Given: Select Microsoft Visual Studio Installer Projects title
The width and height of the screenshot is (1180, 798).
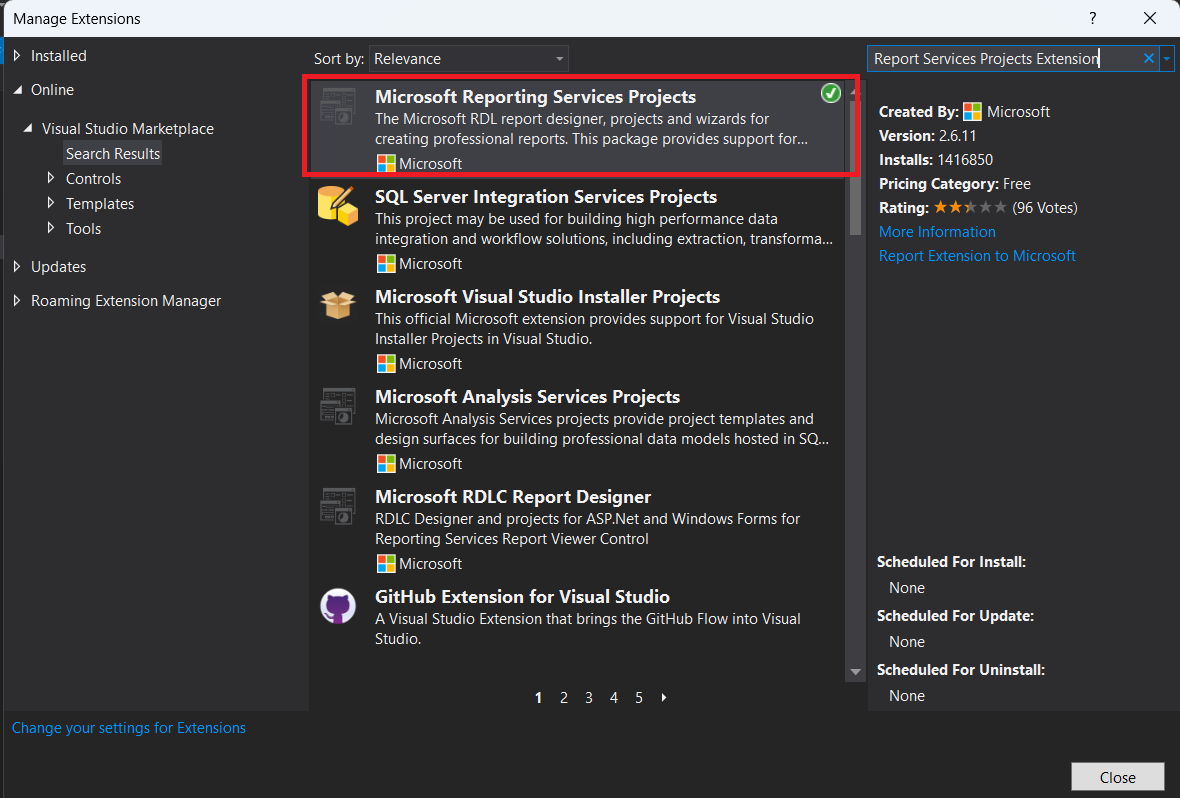Looking at the screenshot, I should click(547, 297).
